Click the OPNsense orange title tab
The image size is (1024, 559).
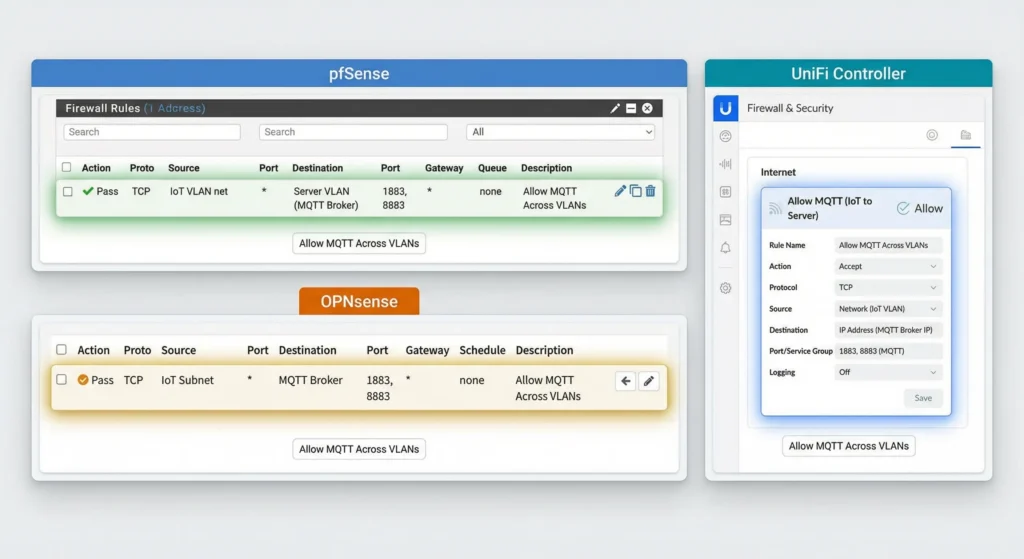(359, 301)
